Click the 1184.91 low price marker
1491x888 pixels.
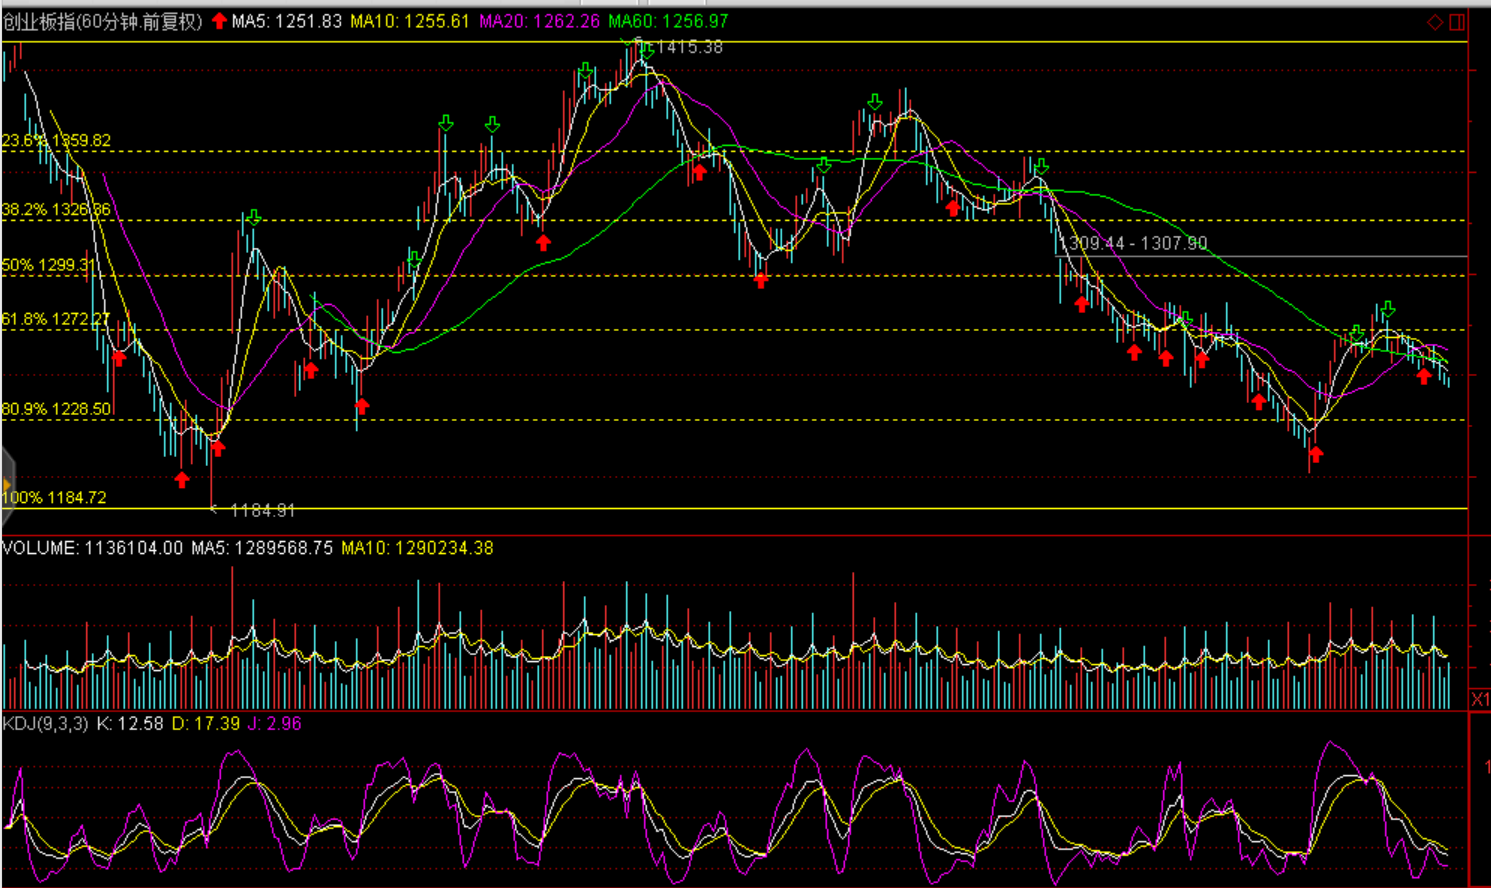pyautogui.click(x=262, y=510)
